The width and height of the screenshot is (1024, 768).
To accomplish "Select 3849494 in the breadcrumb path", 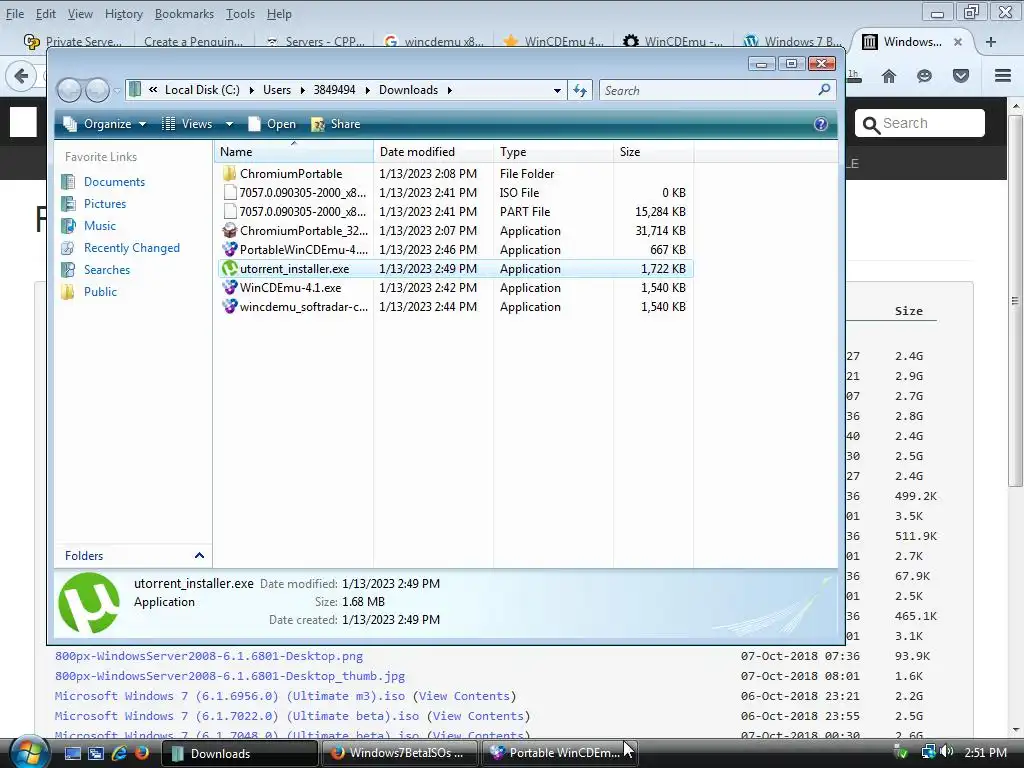I will (x=334, y=90).
